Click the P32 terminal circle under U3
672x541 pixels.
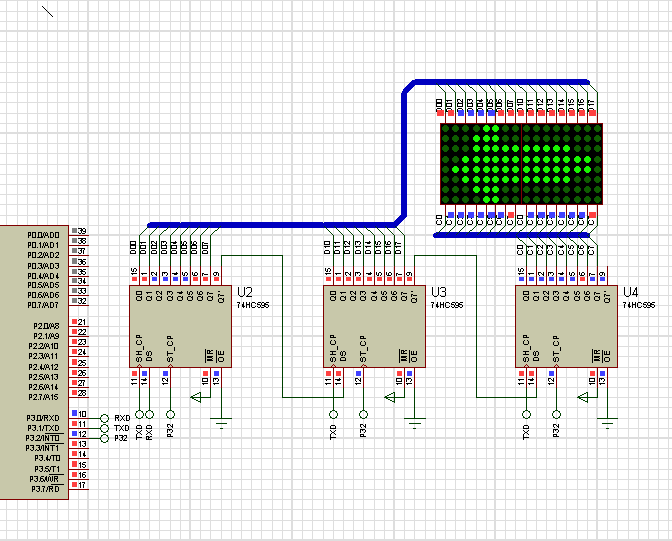363,414
